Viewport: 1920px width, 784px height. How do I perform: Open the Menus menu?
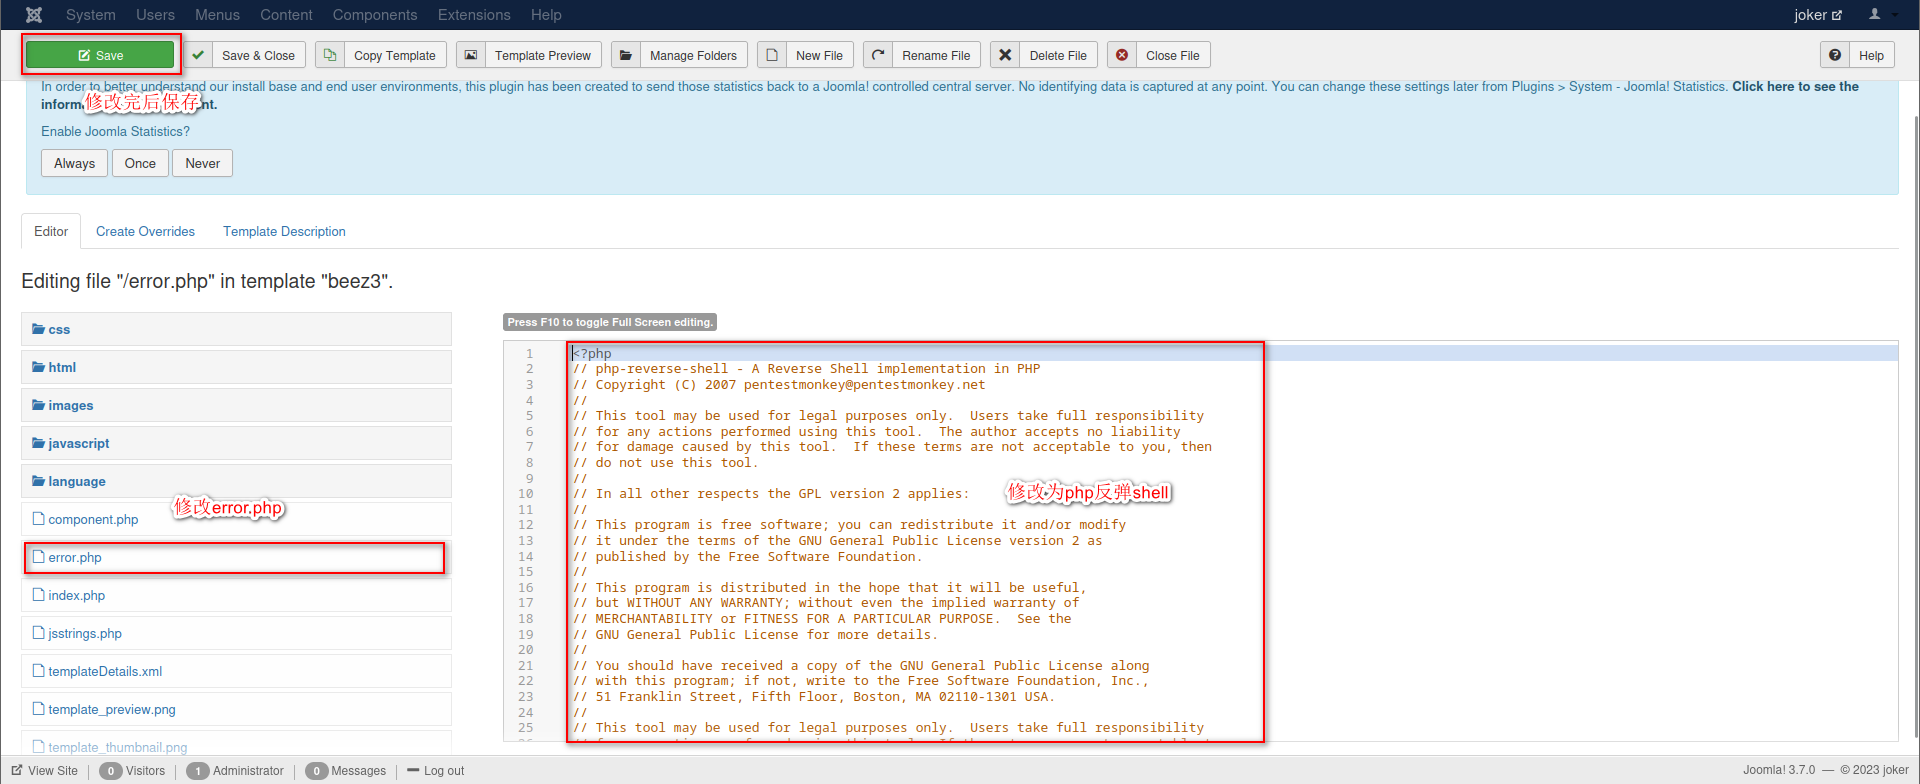coord(217,15)
